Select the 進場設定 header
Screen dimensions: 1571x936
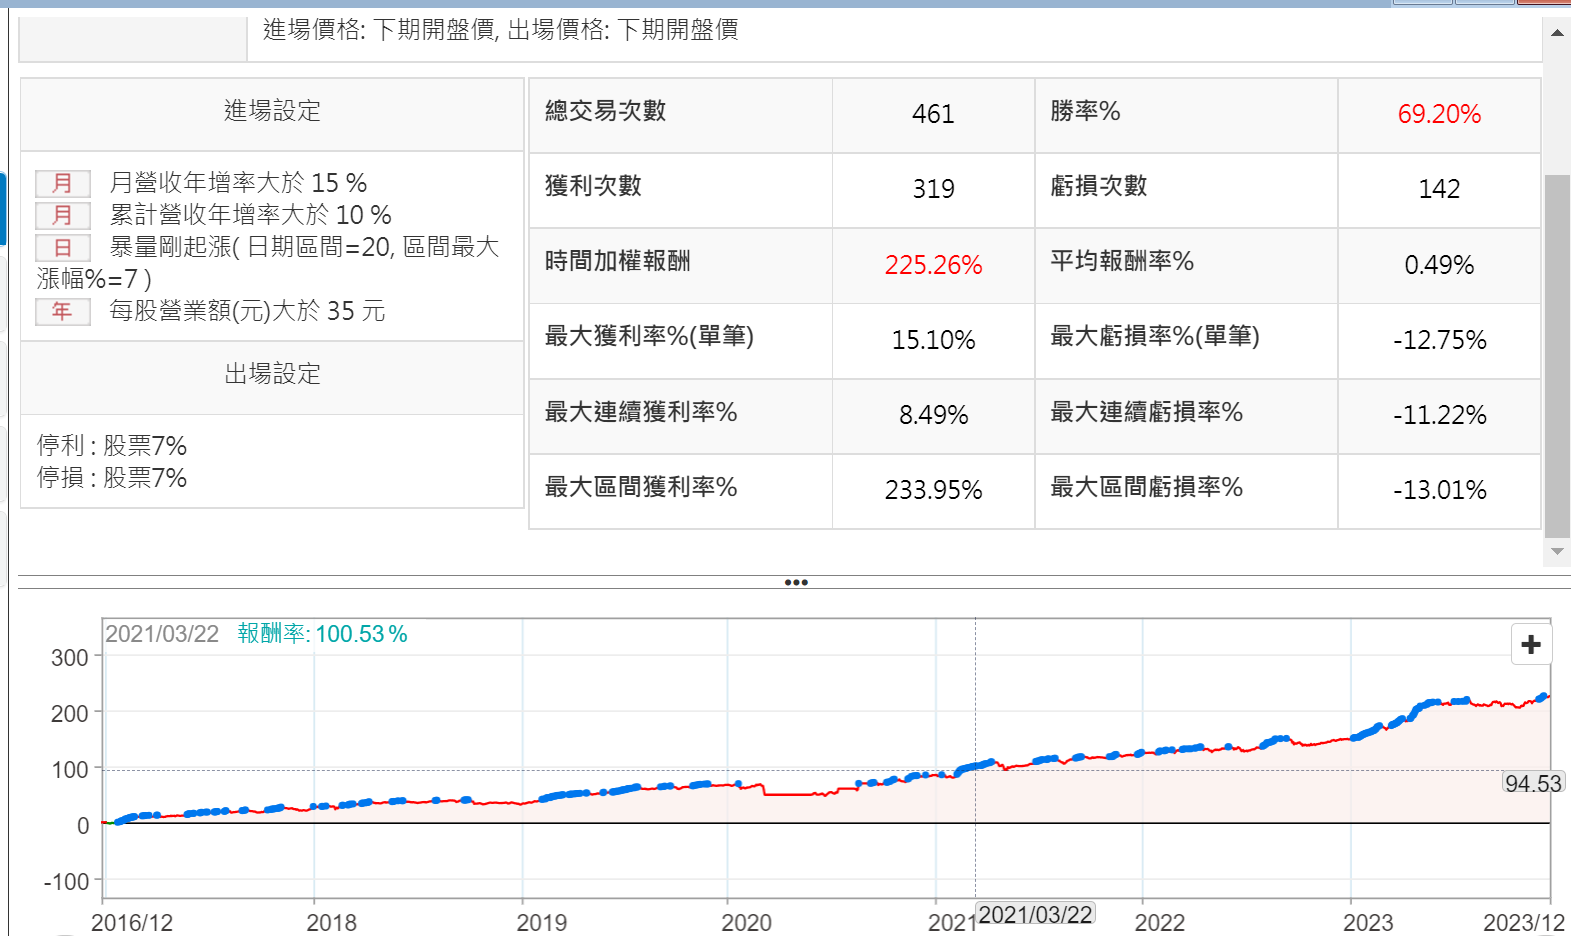pos(272,111)
